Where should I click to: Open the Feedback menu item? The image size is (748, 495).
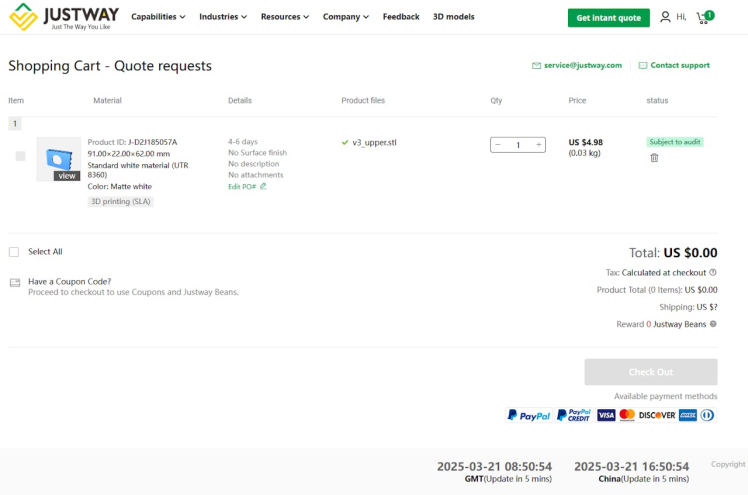pyautogui.click(x=401, y=17)
